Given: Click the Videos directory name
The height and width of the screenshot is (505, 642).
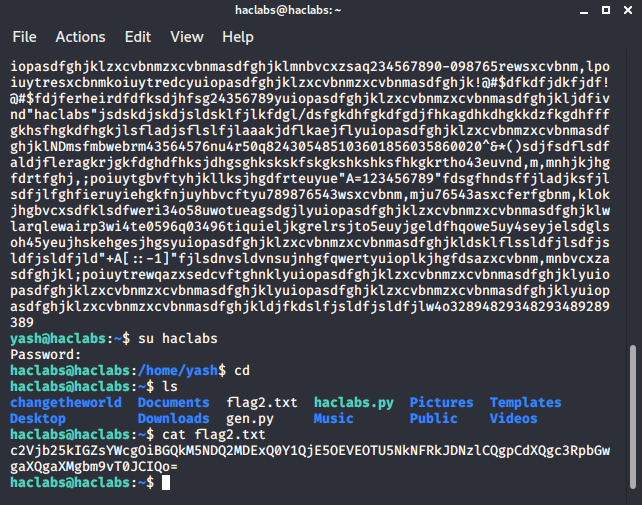Looking at the screenshot, I should click(513, 419).
